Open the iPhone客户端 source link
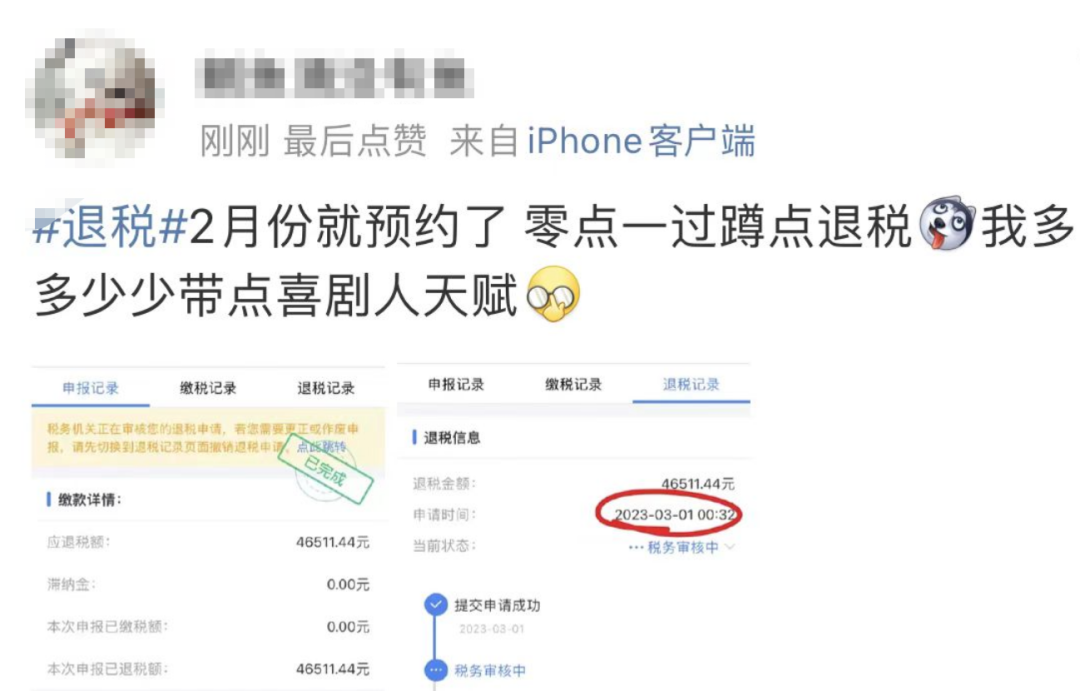Screen dimensions: 1080x691 (641, 141)
